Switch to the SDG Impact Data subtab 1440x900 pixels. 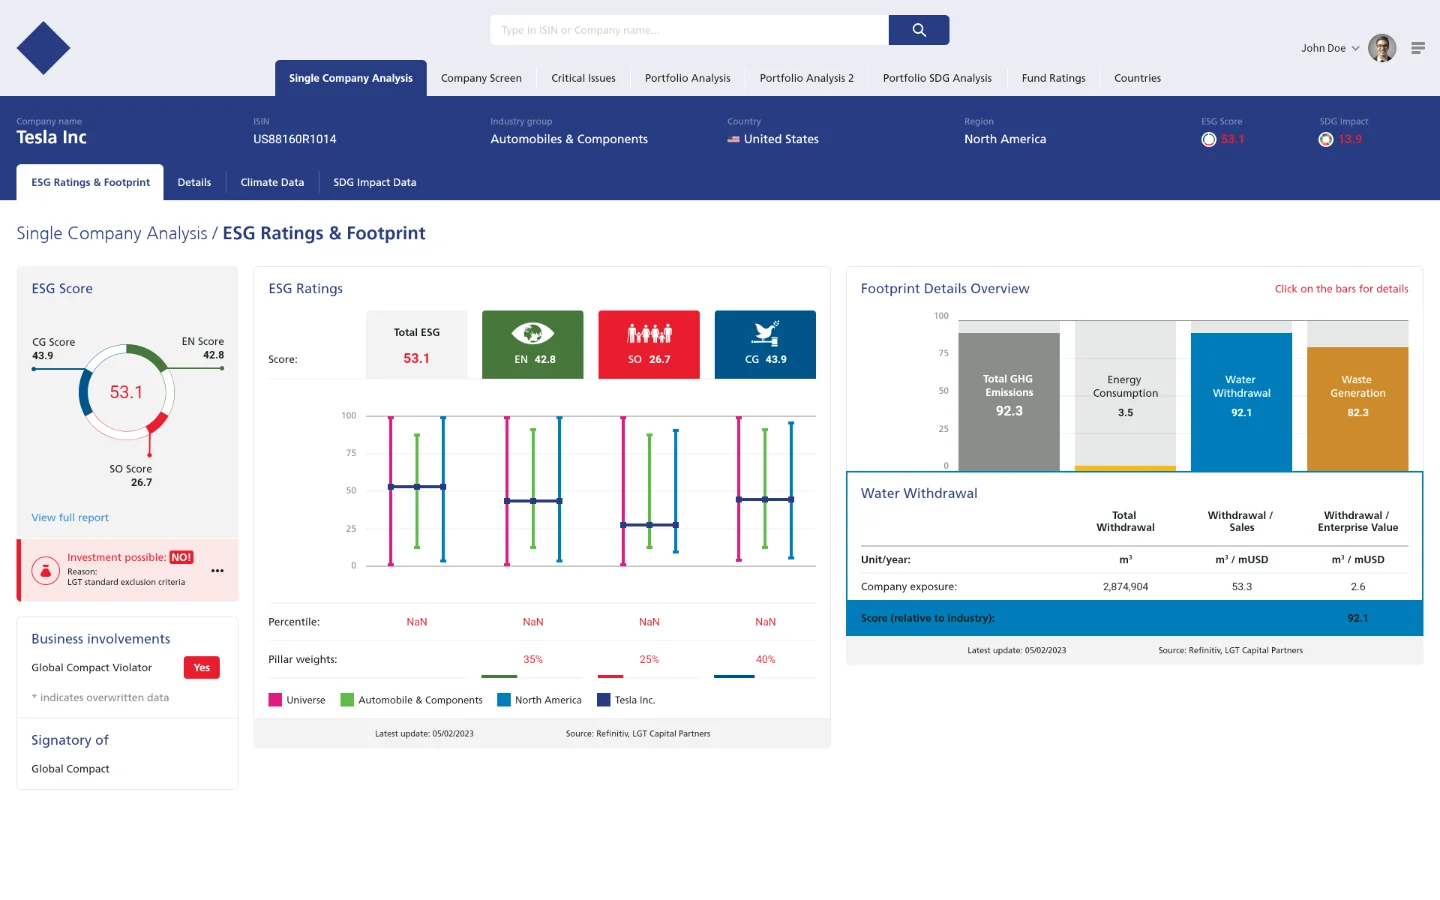(x=375, y=183)
